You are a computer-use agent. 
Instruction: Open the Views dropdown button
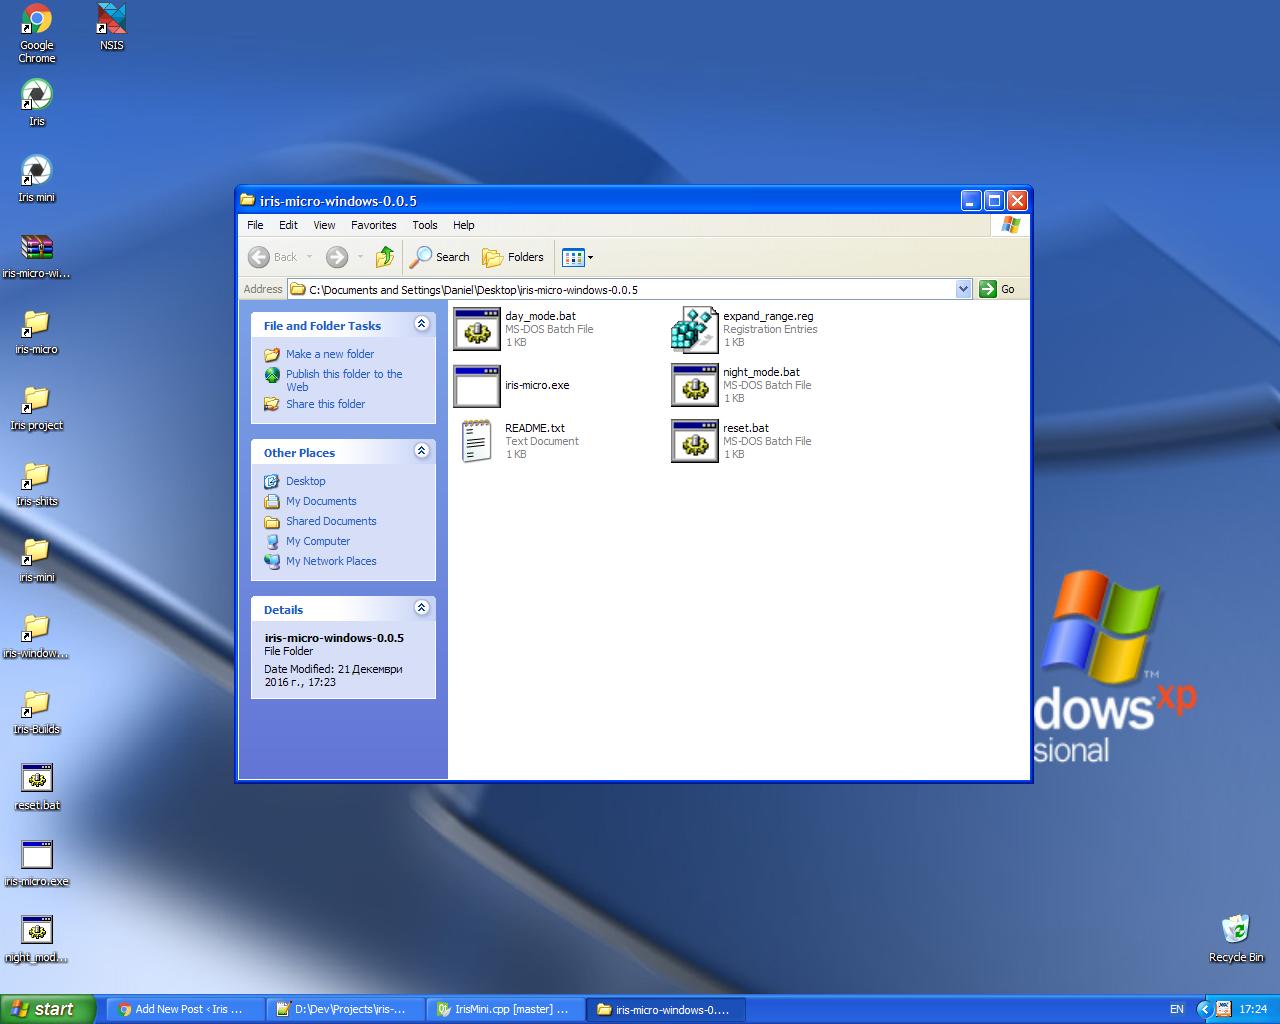click(x=578, y=257)
